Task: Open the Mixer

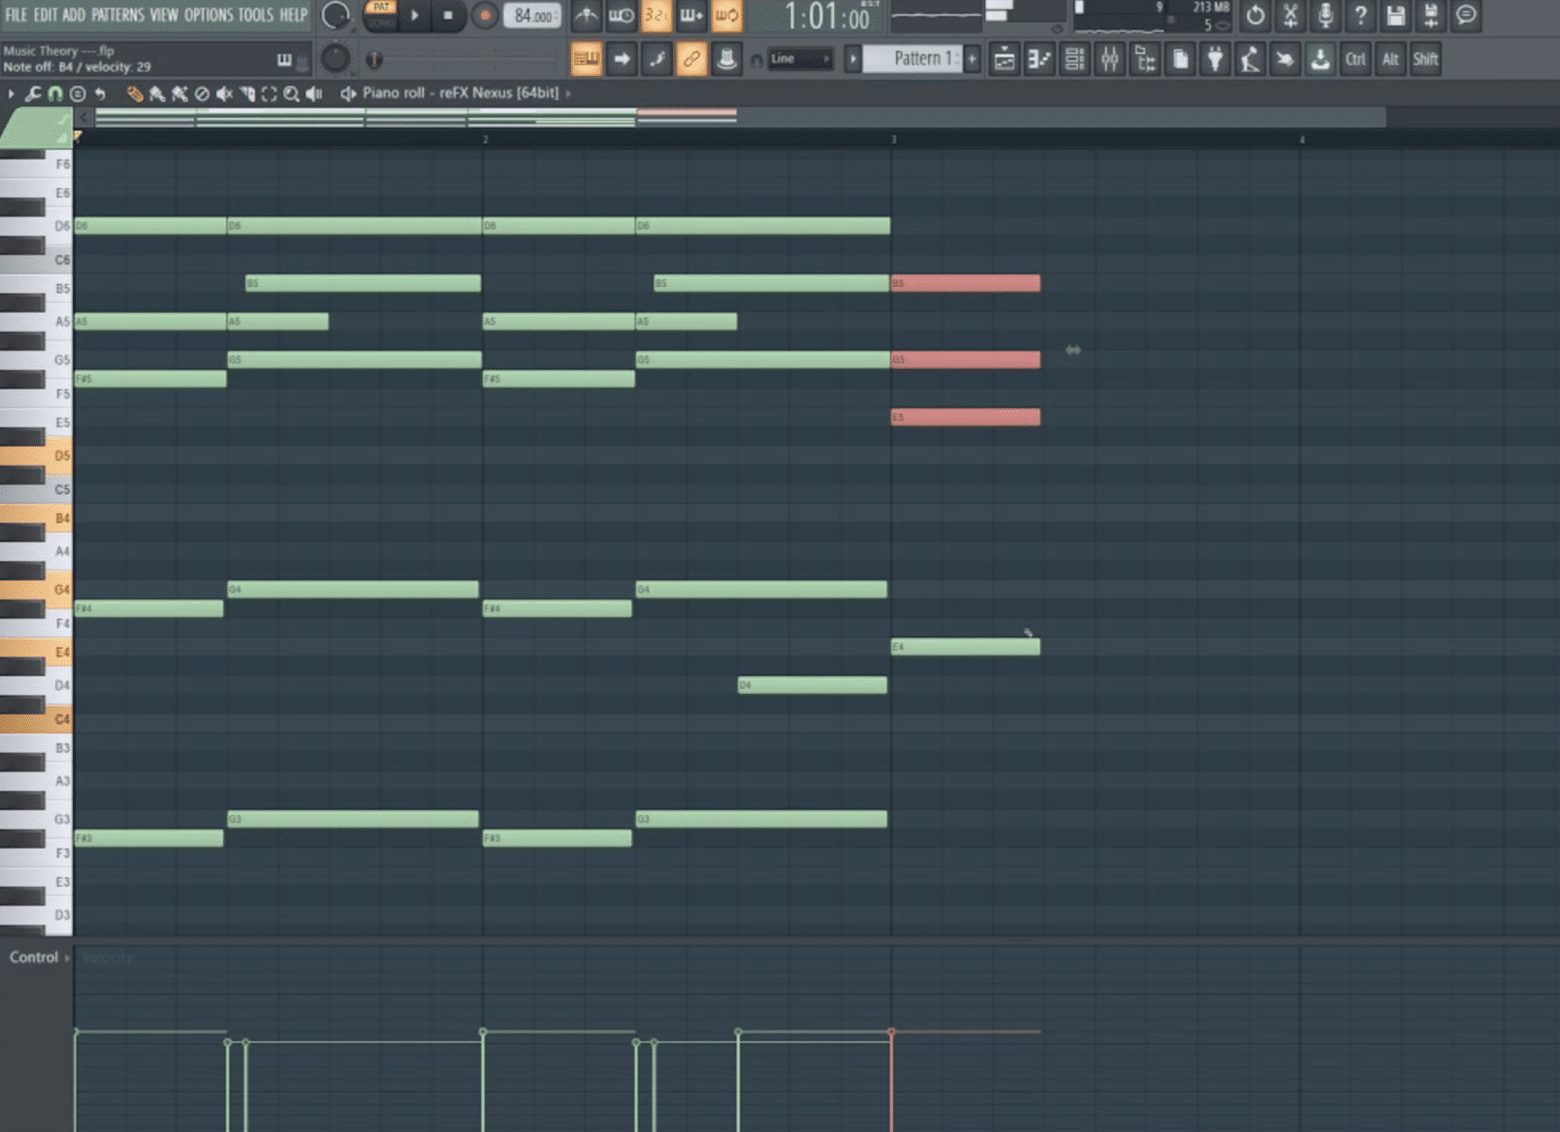Action: [1110, 59]
